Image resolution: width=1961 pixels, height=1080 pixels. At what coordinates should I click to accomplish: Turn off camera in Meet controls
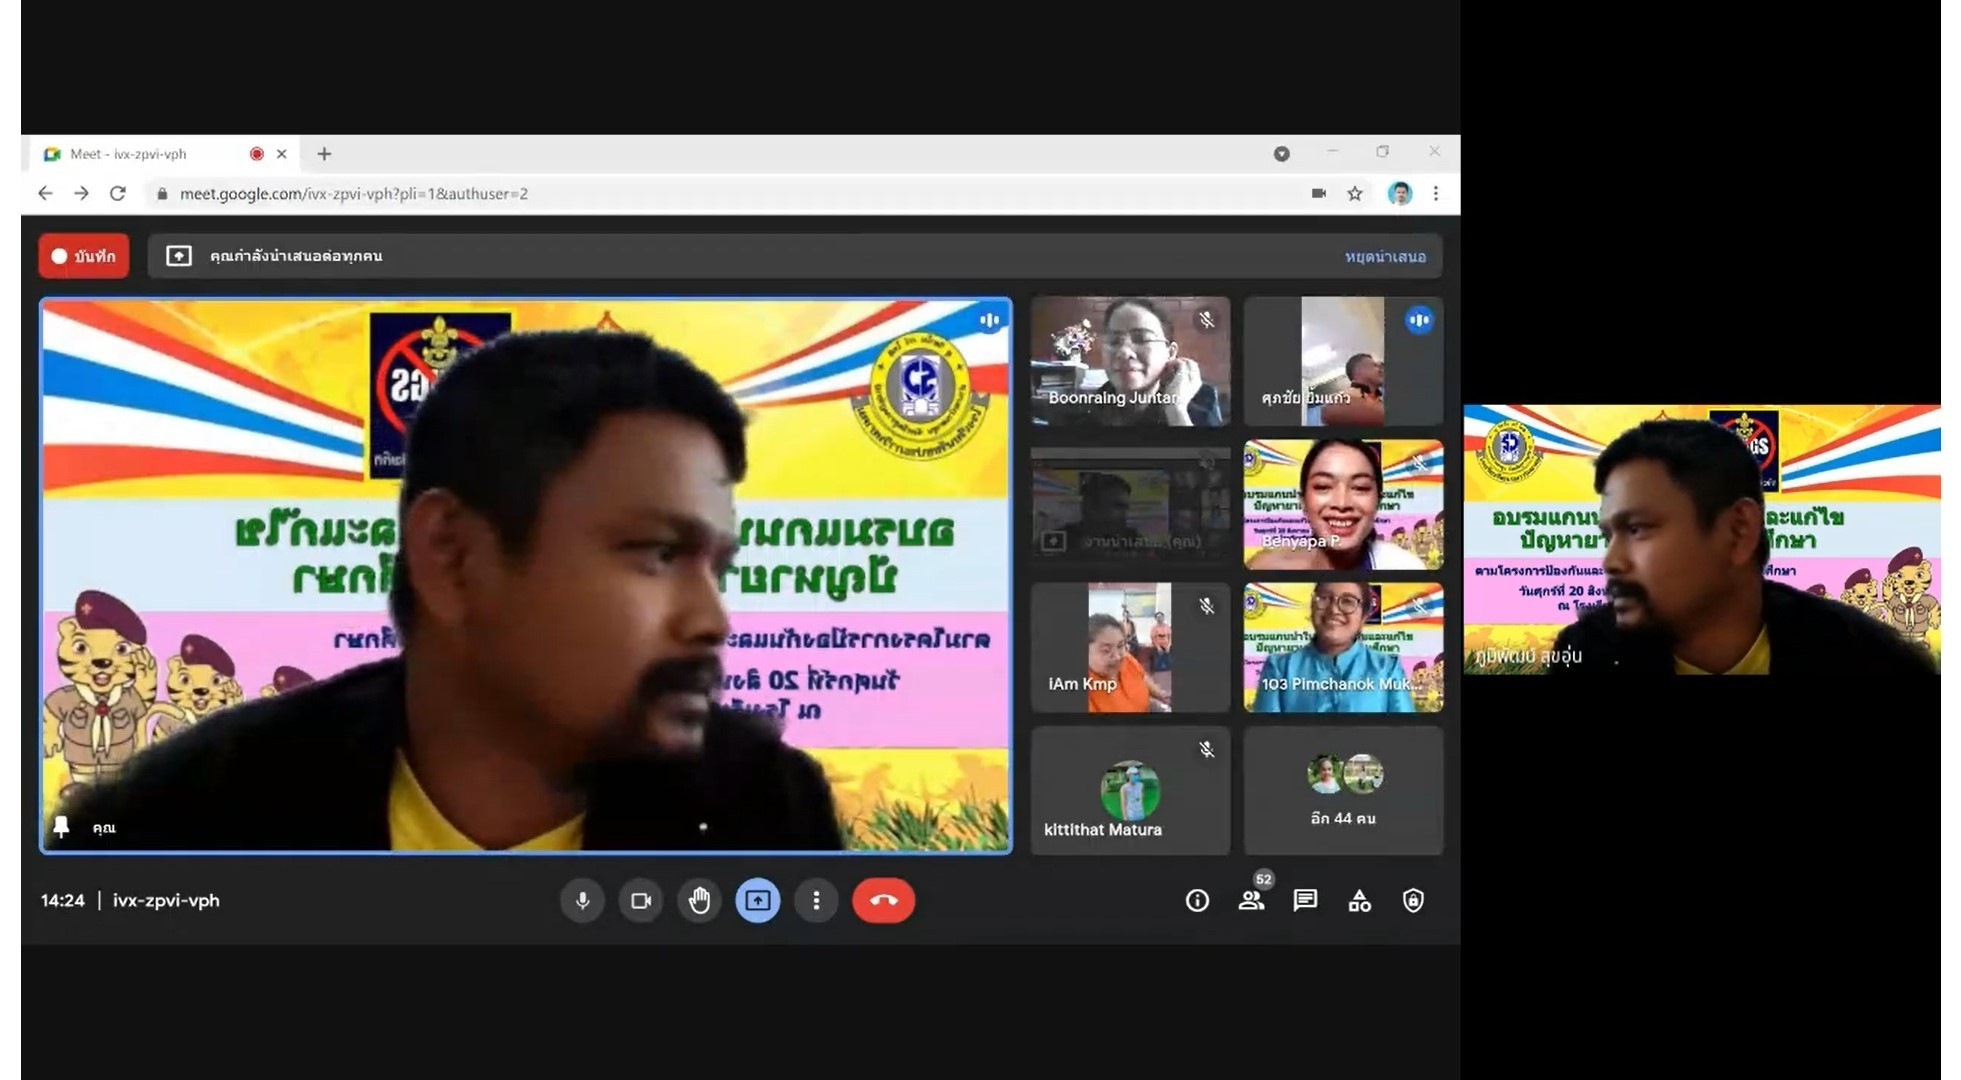coord(641,900)
